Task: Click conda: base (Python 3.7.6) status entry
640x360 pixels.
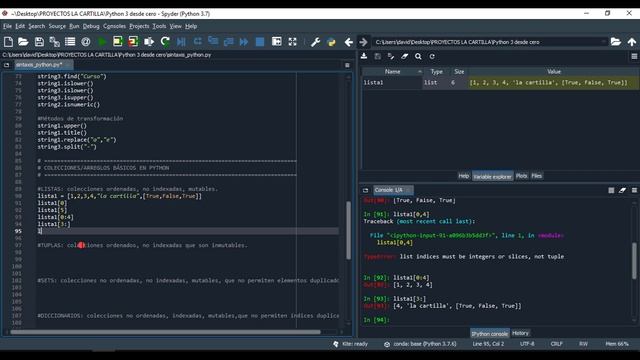Action: [420, 344]
